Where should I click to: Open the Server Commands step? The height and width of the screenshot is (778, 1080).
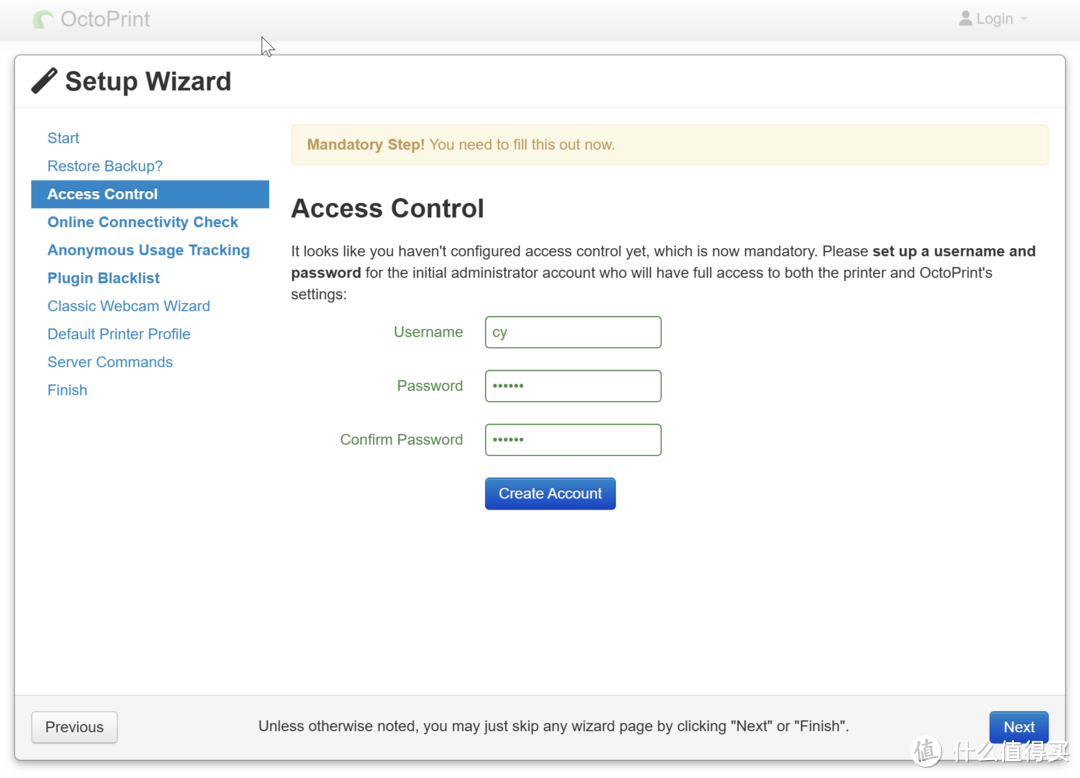tap(110, 362)
